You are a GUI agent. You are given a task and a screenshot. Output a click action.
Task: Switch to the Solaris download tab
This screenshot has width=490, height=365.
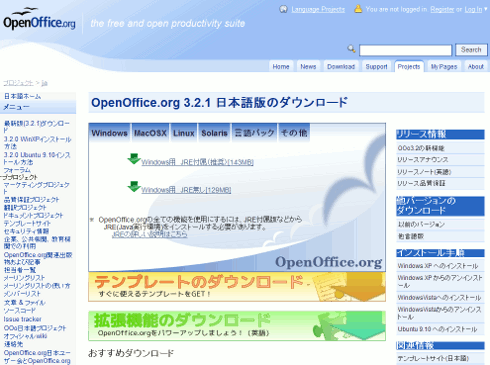214,133
